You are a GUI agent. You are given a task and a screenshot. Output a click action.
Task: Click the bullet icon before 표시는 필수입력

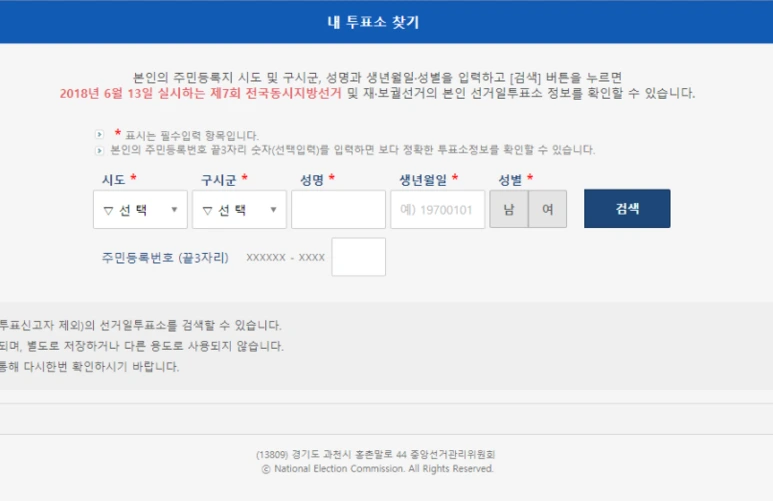99,134
